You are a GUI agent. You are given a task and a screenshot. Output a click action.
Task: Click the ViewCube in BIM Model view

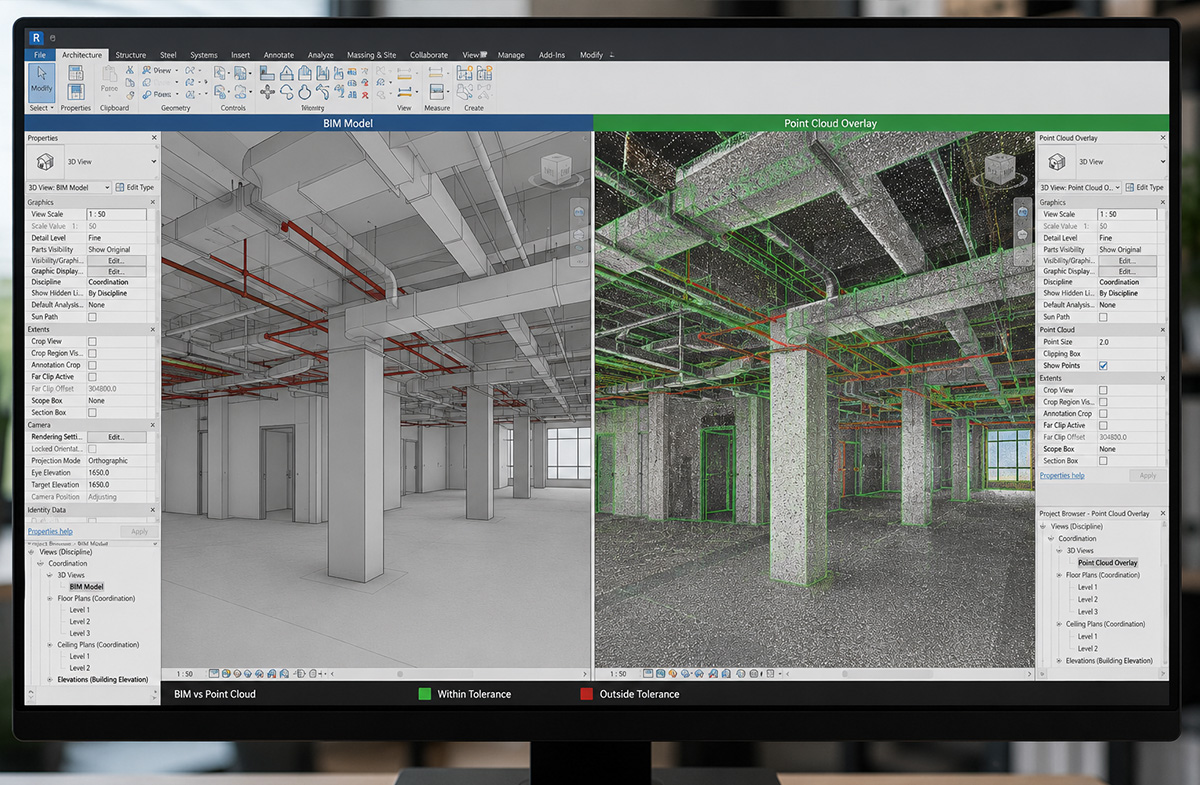coord(556,169)
